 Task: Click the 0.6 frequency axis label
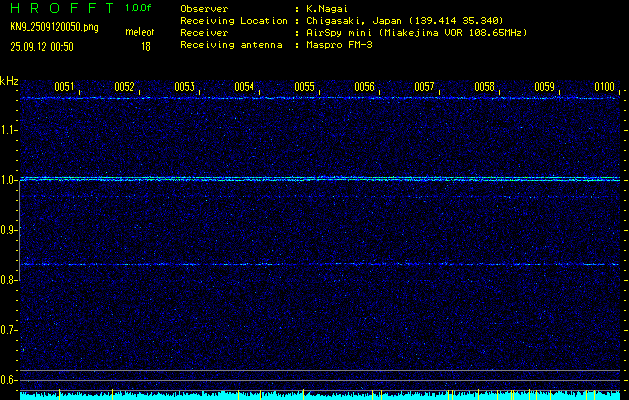[8, 380]
